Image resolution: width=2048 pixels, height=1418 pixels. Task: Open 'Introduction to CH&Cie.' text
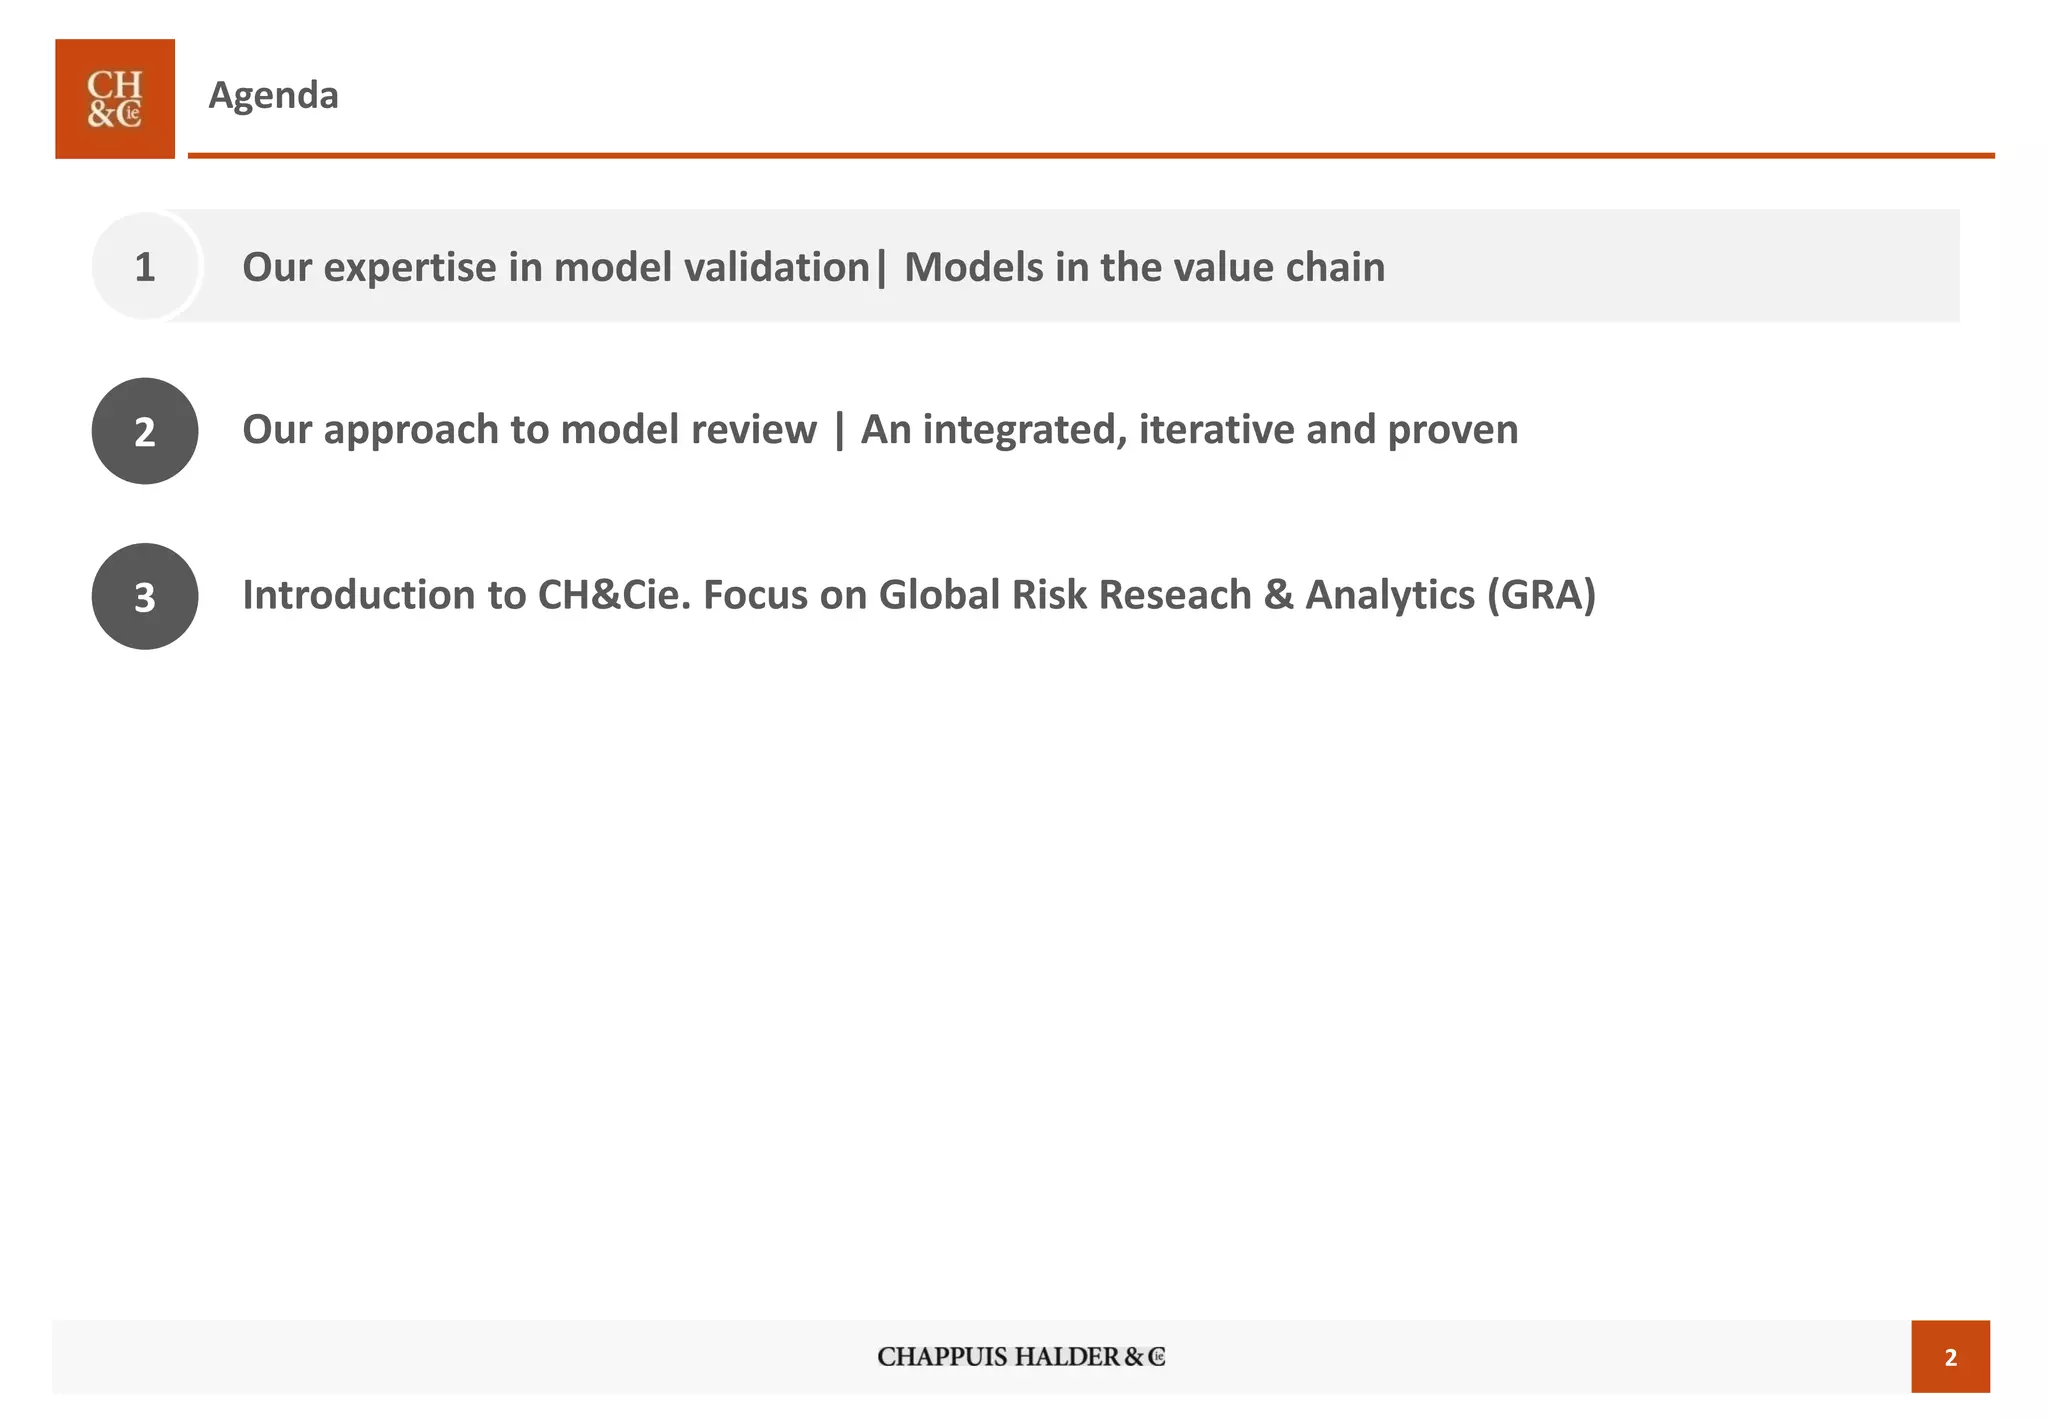(467, 595)
